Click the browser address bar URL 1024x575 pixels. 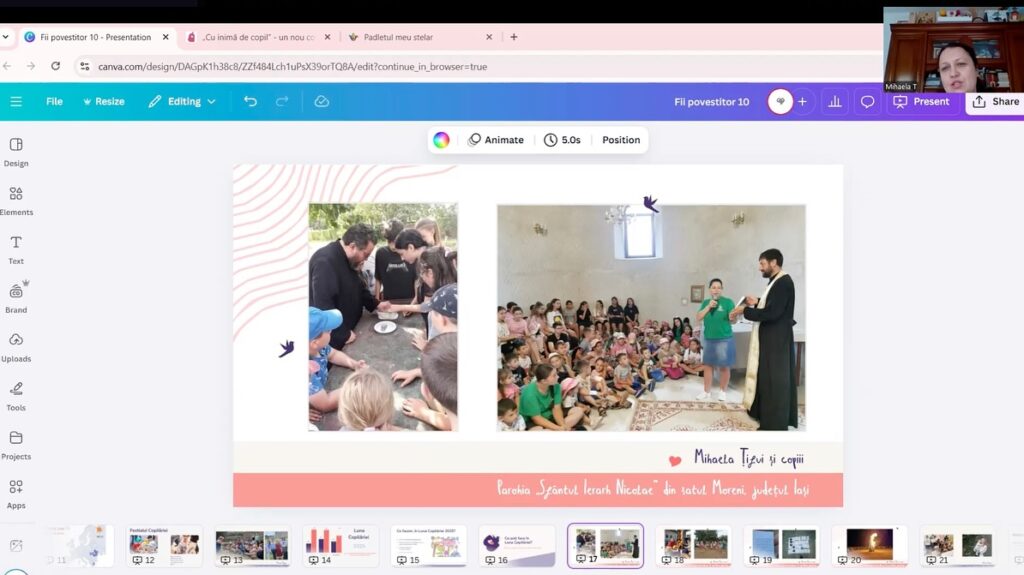point(293,67)
